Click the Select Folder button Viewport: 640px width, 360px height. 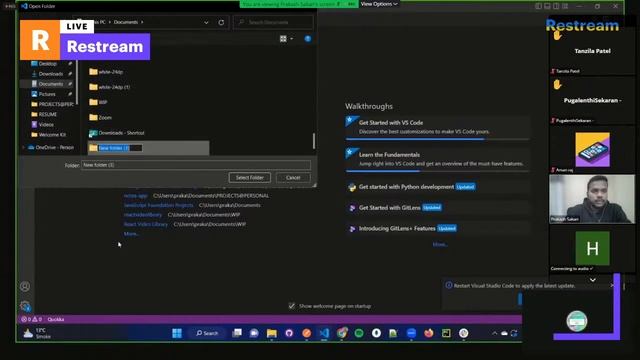click(250, 178)
